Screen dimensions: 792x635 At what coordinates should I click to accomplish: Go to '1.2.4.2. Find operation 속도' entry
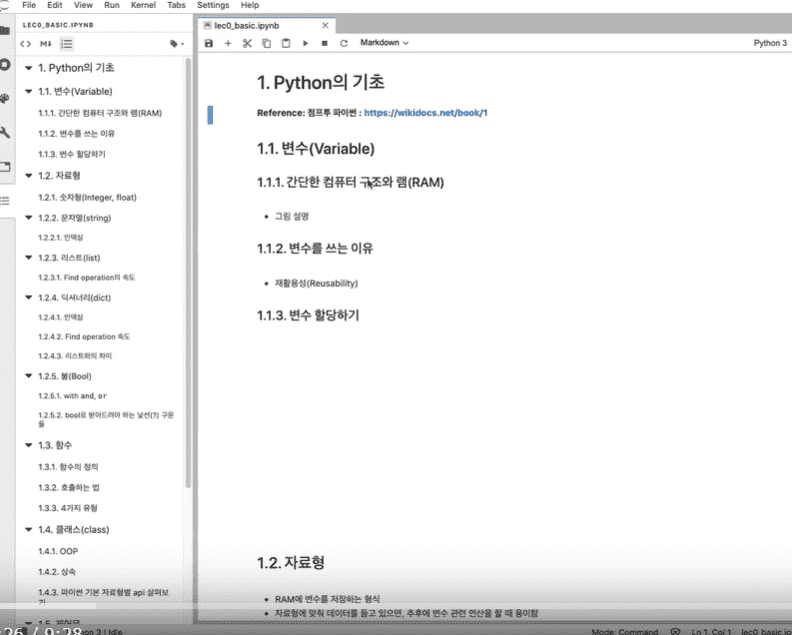[84, 337]
